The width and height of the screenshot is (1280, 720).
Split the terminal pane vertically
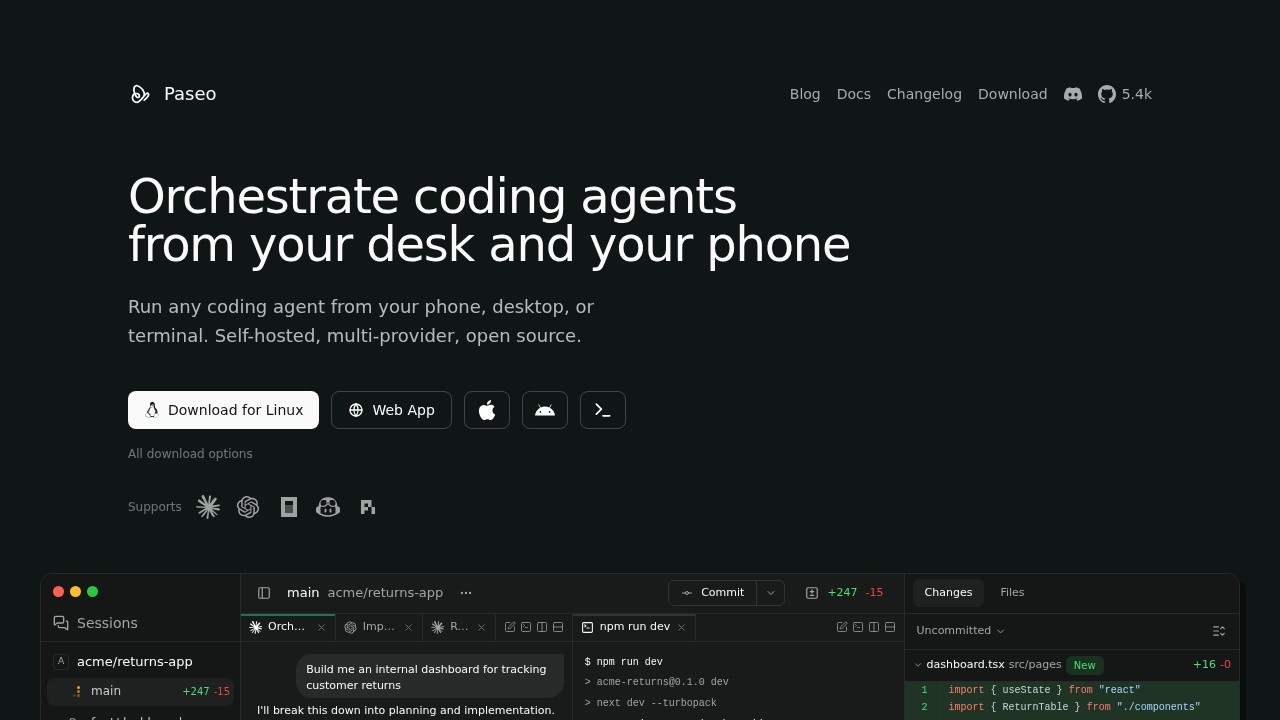pos(874,627)
